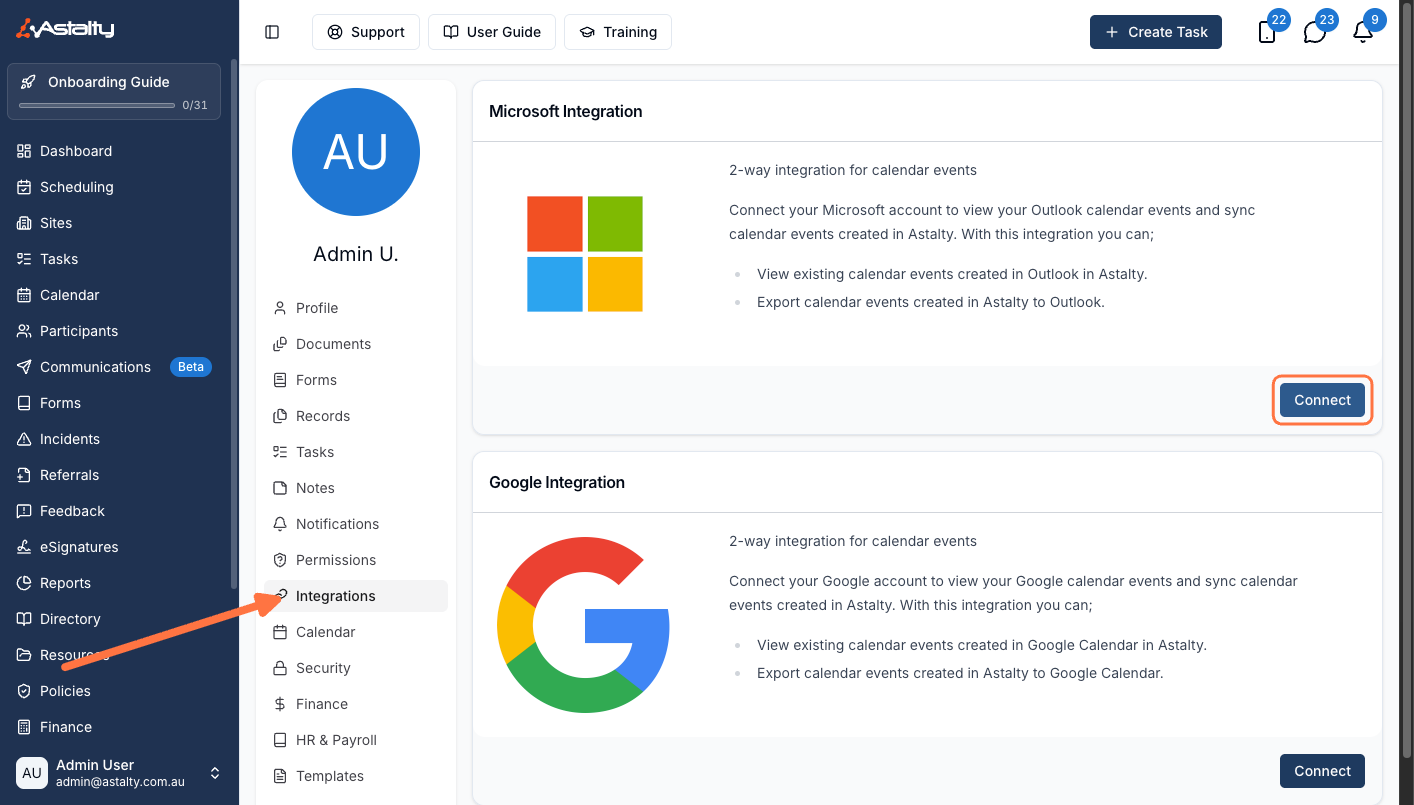Open the Training button
The width and height of the screenshot is (1414, 805).
coord(618,32)
